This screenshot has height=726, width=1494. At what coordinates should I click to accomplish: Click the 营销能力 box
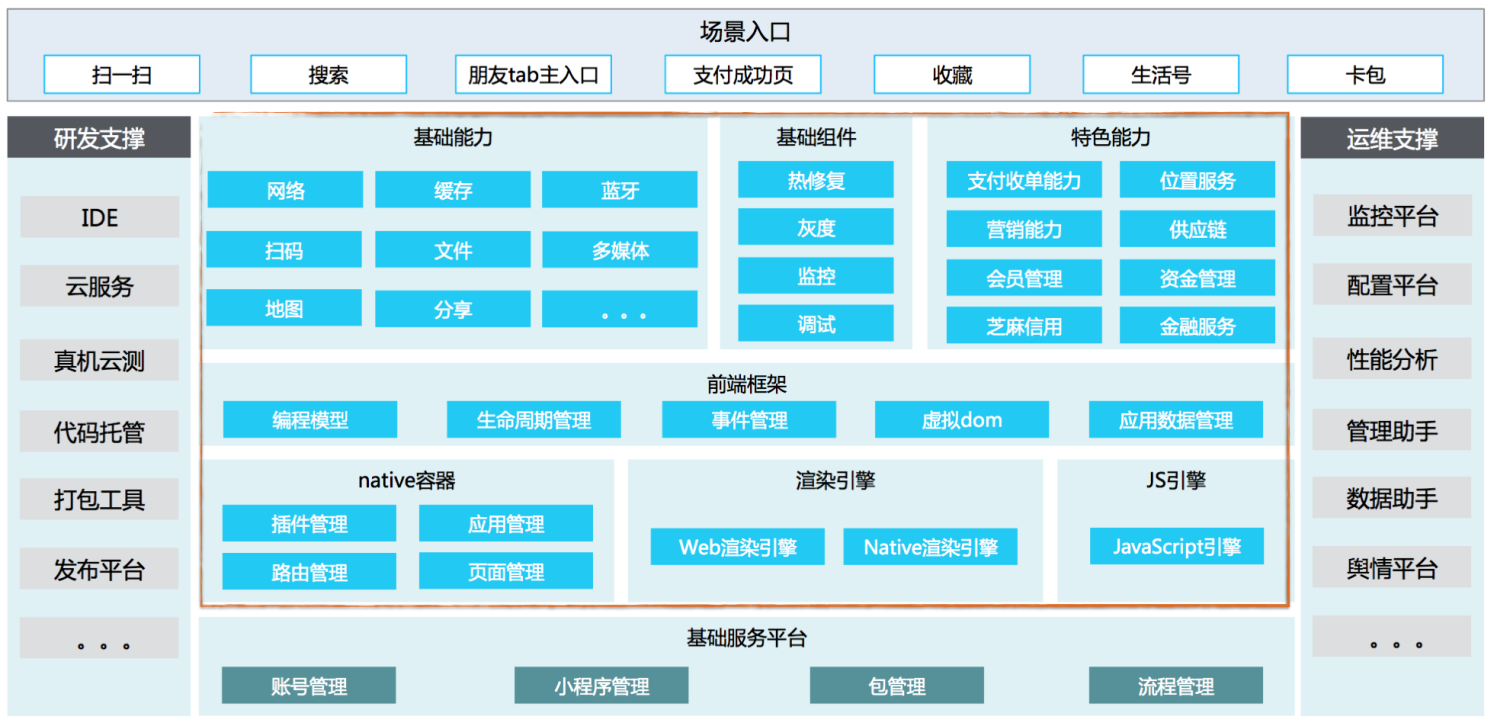[x=1024, y=229]
